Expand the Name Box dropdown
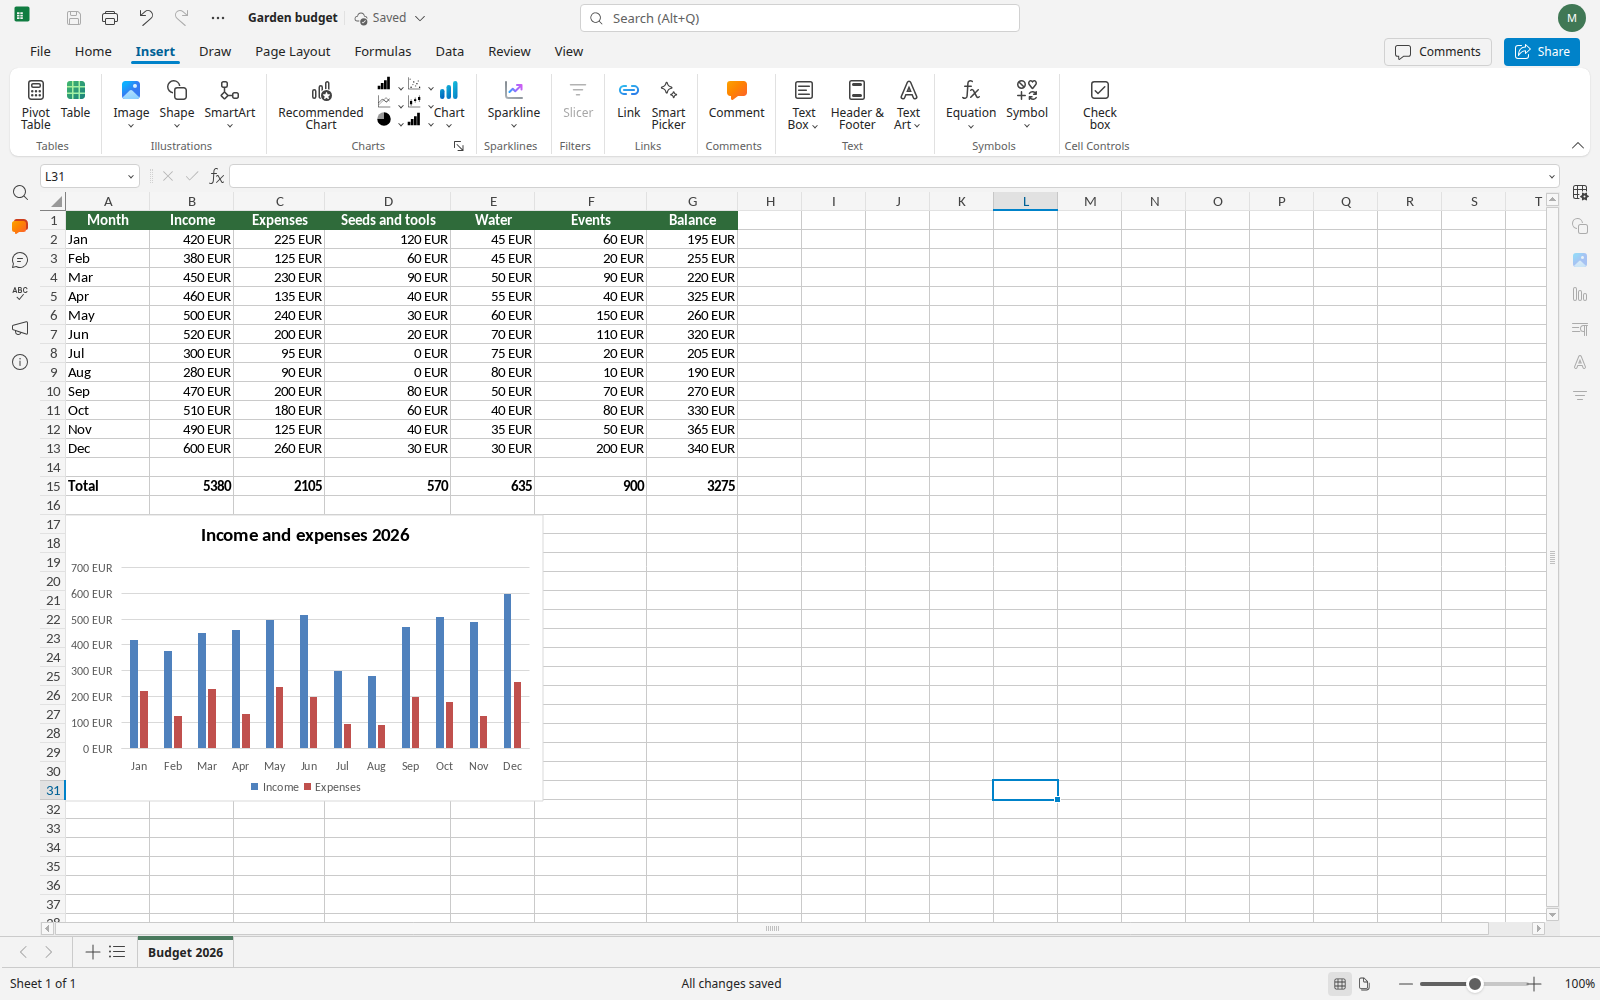Image resolution: width=1600 pixels, height=1000 pixels. pos(130,177)
